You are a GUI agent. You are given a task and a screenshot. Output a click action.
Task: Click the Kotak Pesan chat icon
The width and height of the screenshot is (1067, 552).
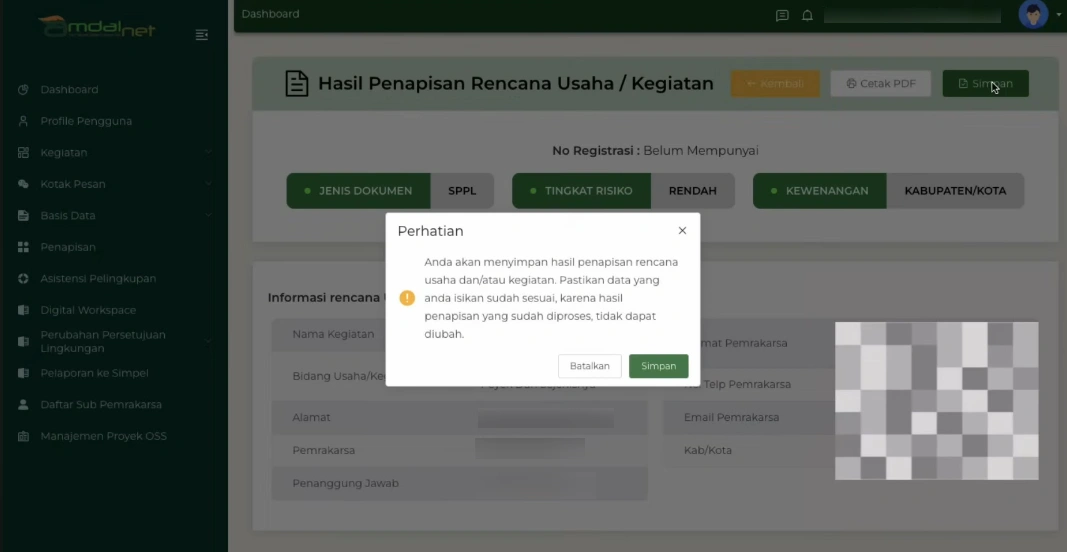tap(23, 184)
